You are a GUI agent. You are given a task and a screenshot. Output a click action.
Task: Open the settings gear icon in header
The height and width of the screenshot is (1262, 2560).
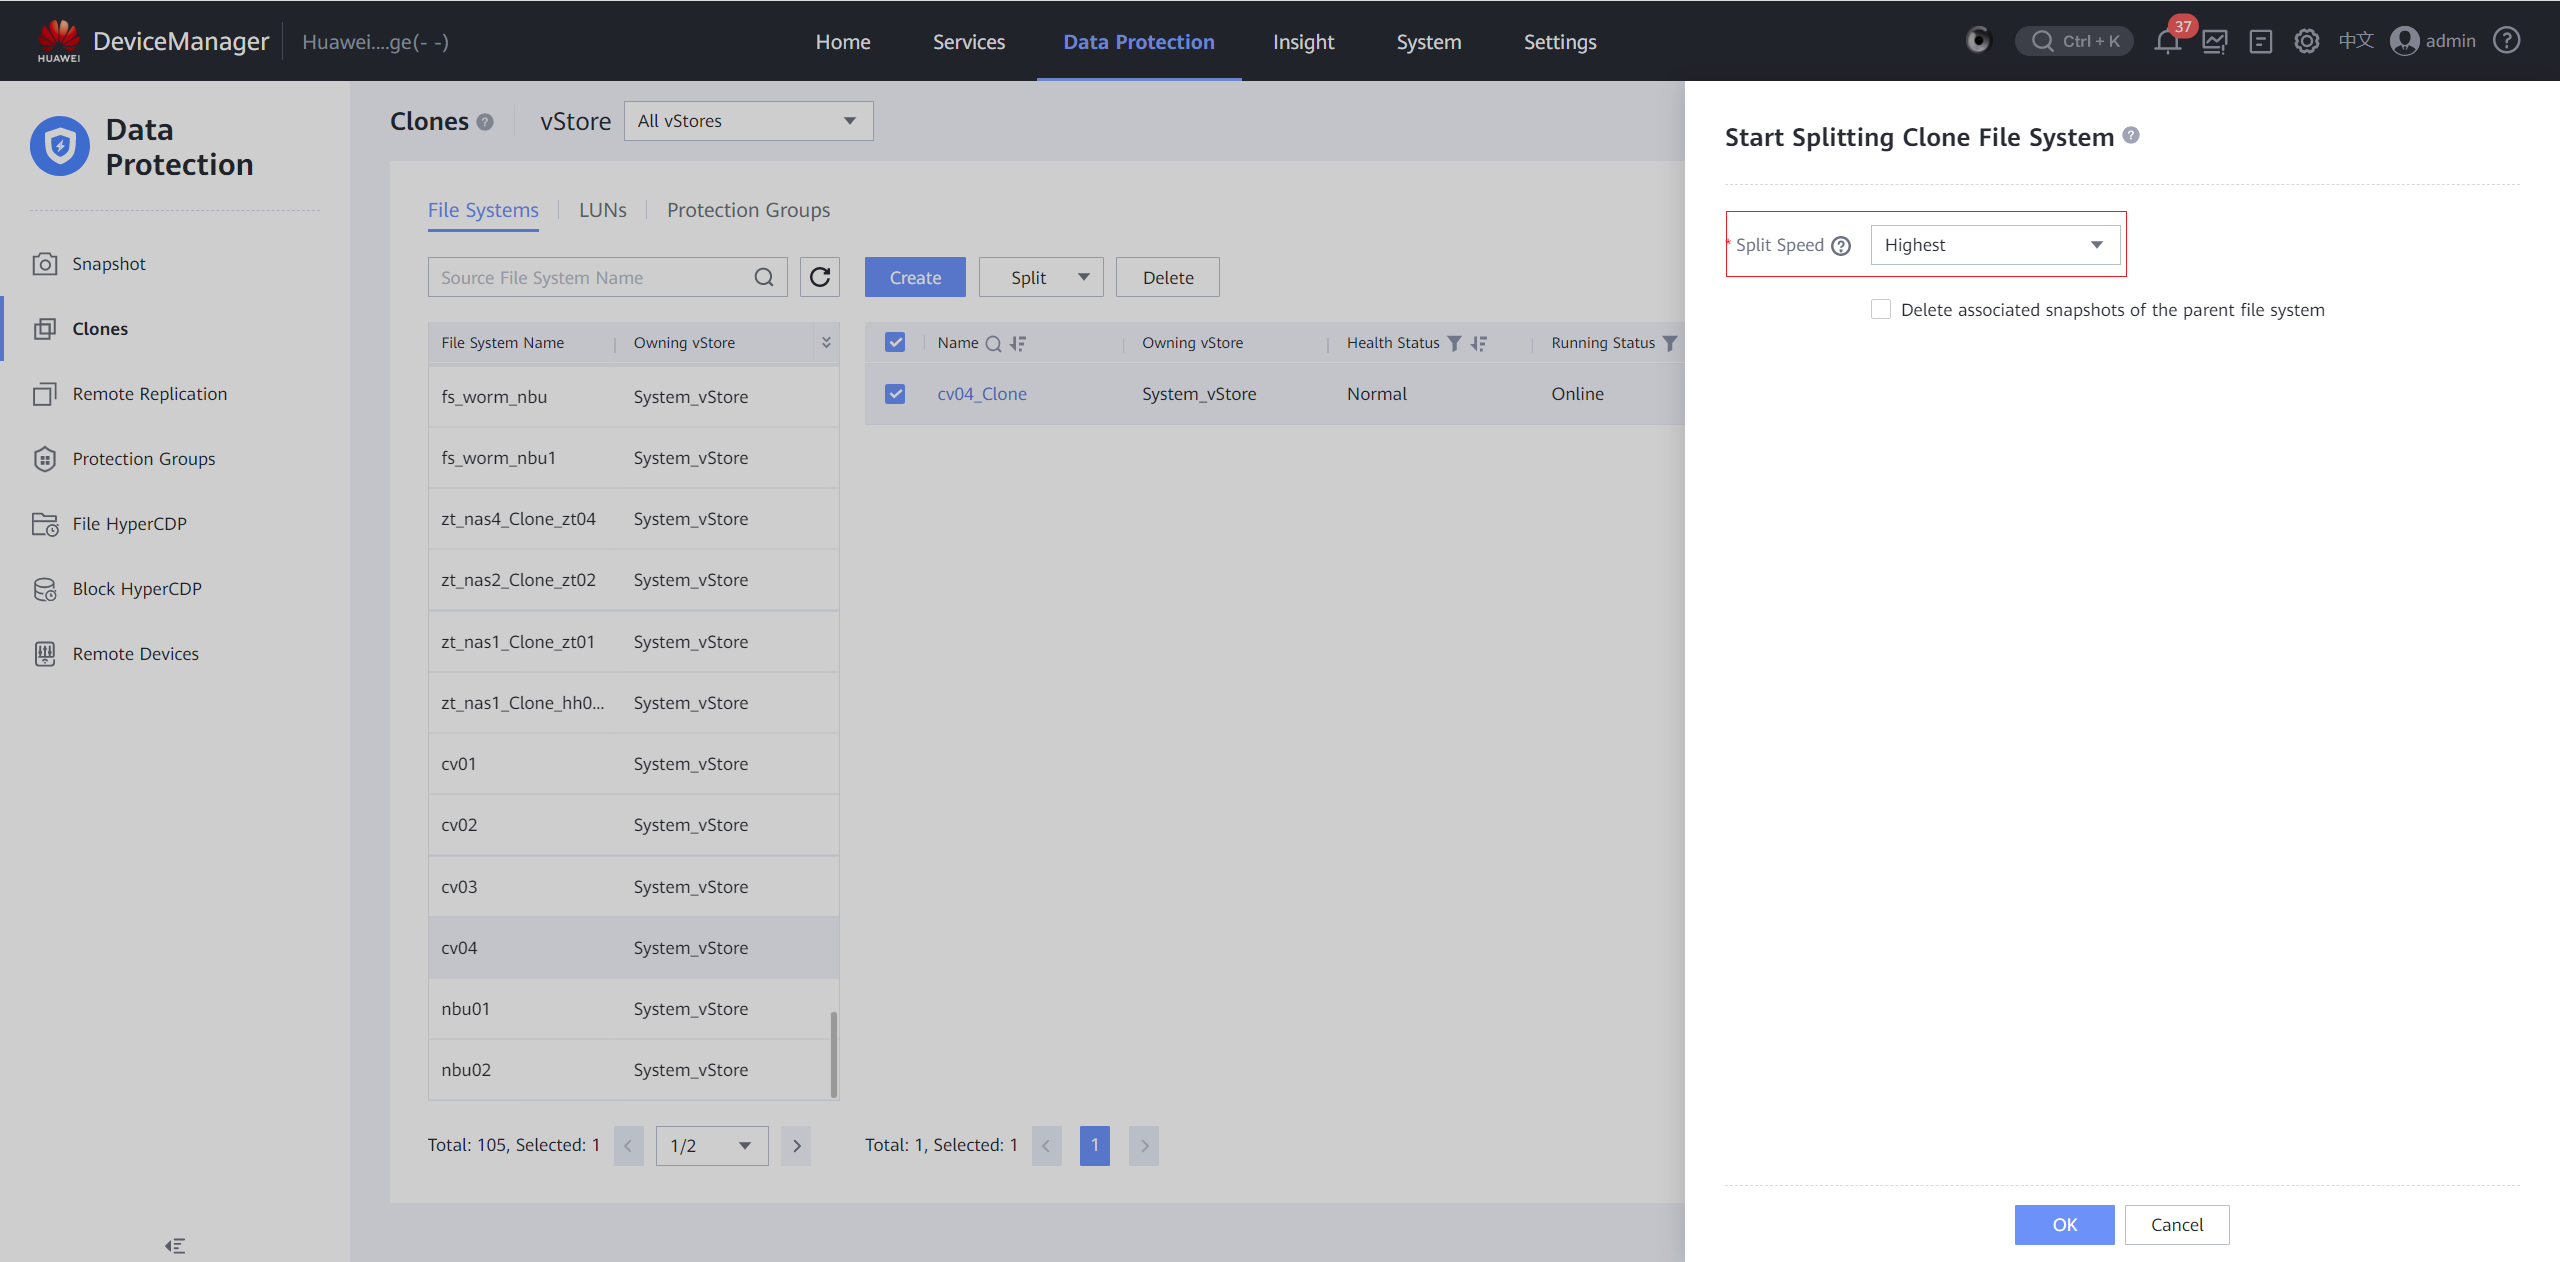[2306, 42]
